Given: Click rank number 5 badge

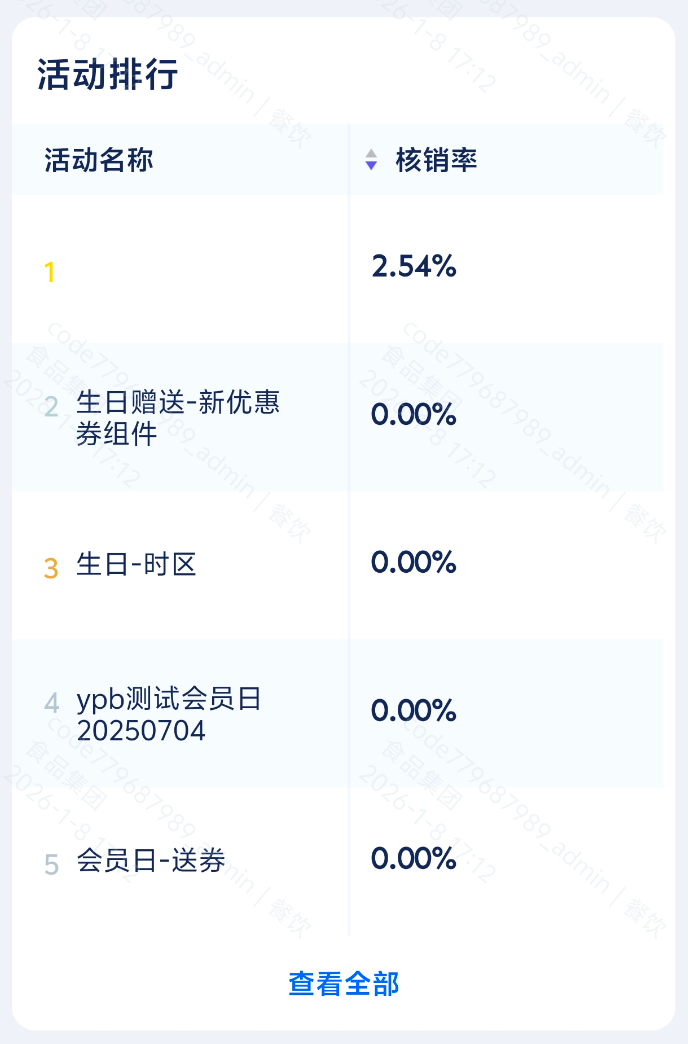Looking at the screenshot, I should point(52,864).
